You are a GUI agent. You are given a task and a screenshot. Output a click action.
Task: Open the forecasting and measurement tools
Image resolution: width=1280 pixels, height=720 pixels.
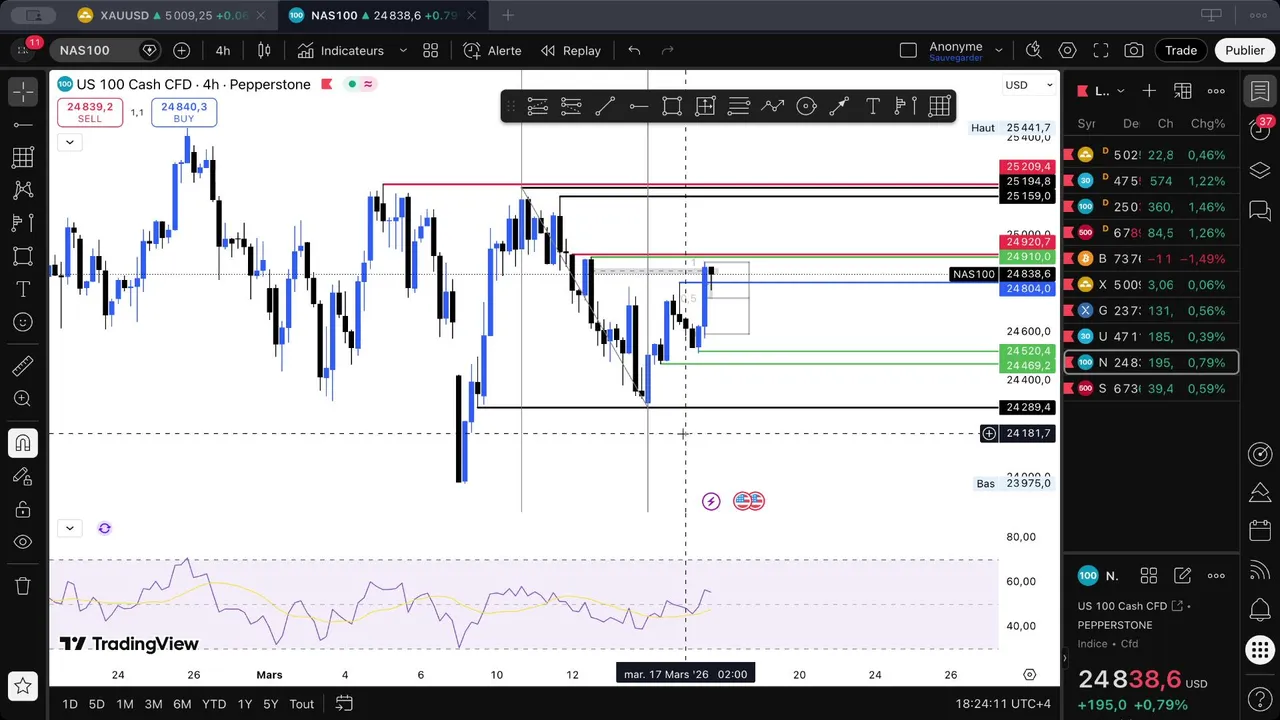coord(23,223)
